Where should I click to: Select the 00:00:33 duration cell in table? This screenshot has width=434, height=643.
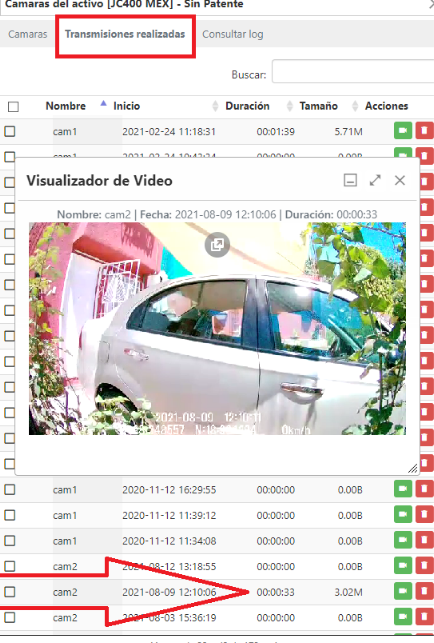point(276,592)
